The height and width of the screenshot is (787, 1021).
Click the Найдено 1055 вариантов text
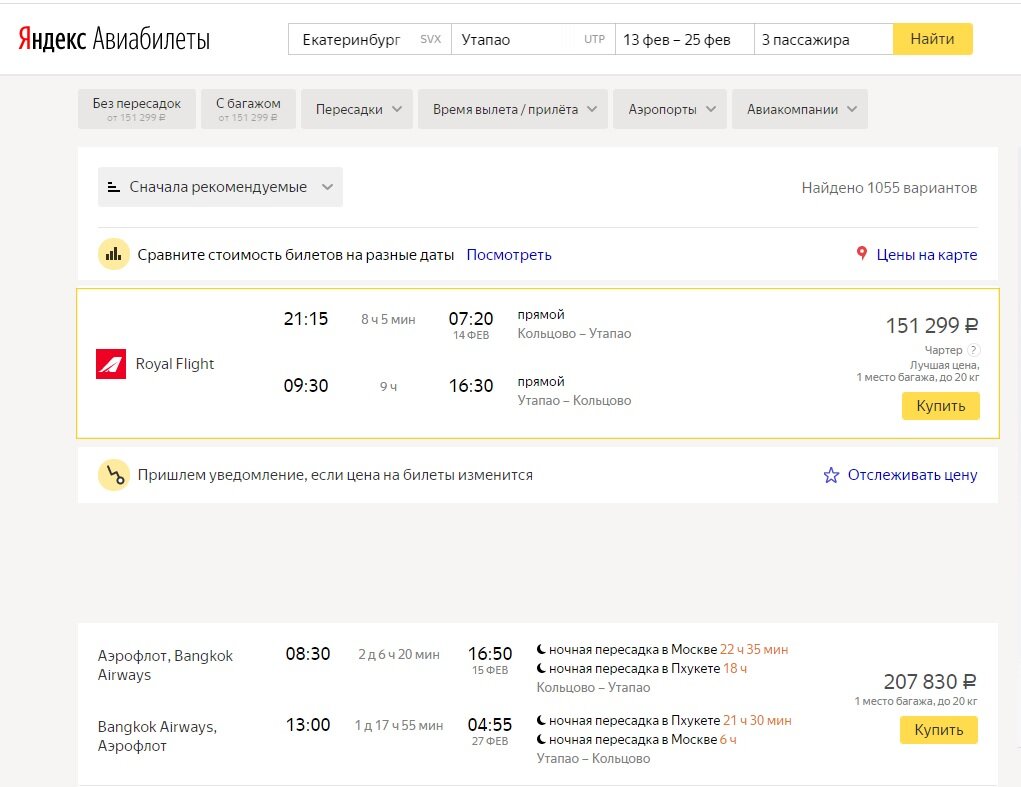pyautogui.click(x=889, y=187)
